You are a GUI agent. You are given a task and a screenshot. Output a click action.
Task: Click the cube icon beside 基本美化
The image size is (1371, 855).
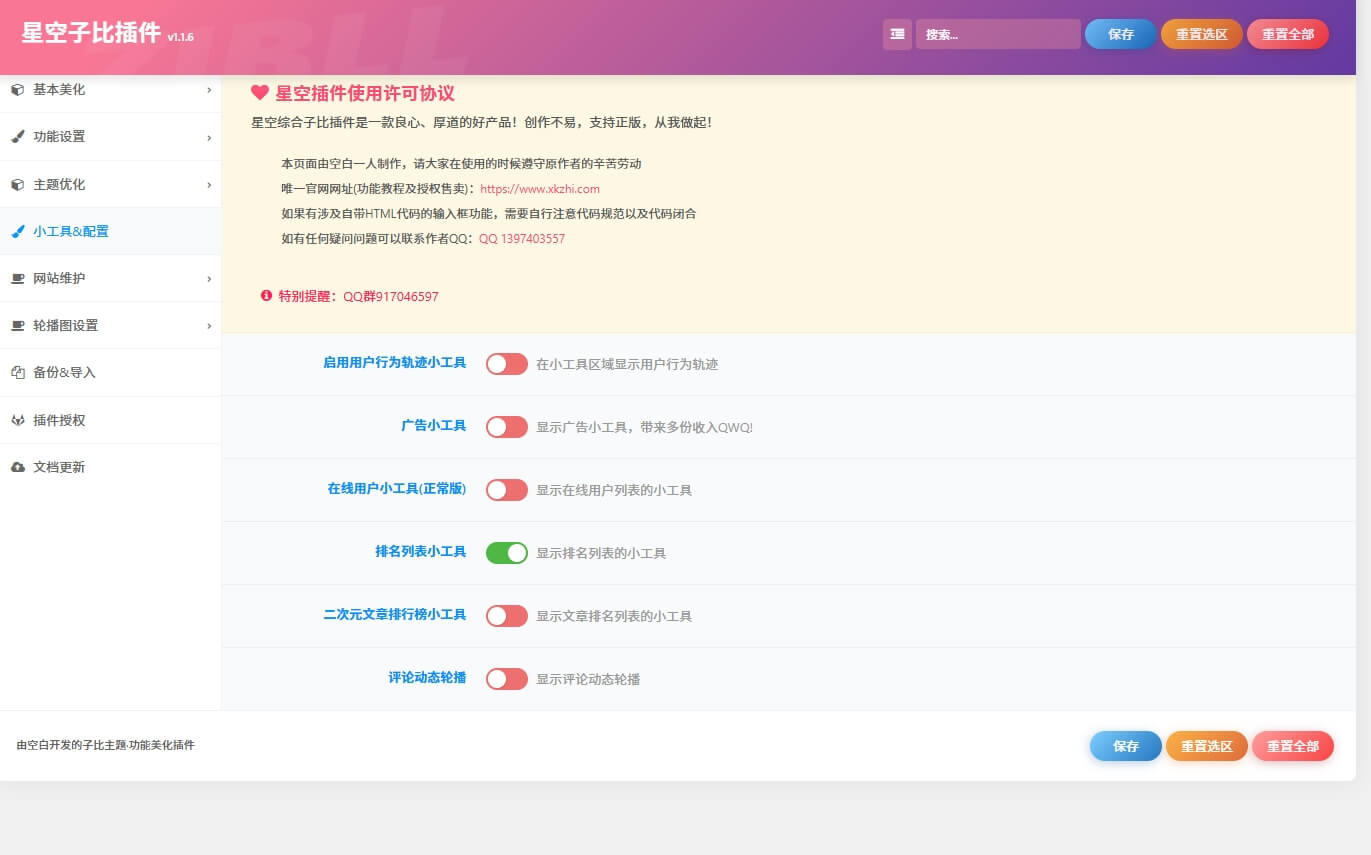point(17,90)
